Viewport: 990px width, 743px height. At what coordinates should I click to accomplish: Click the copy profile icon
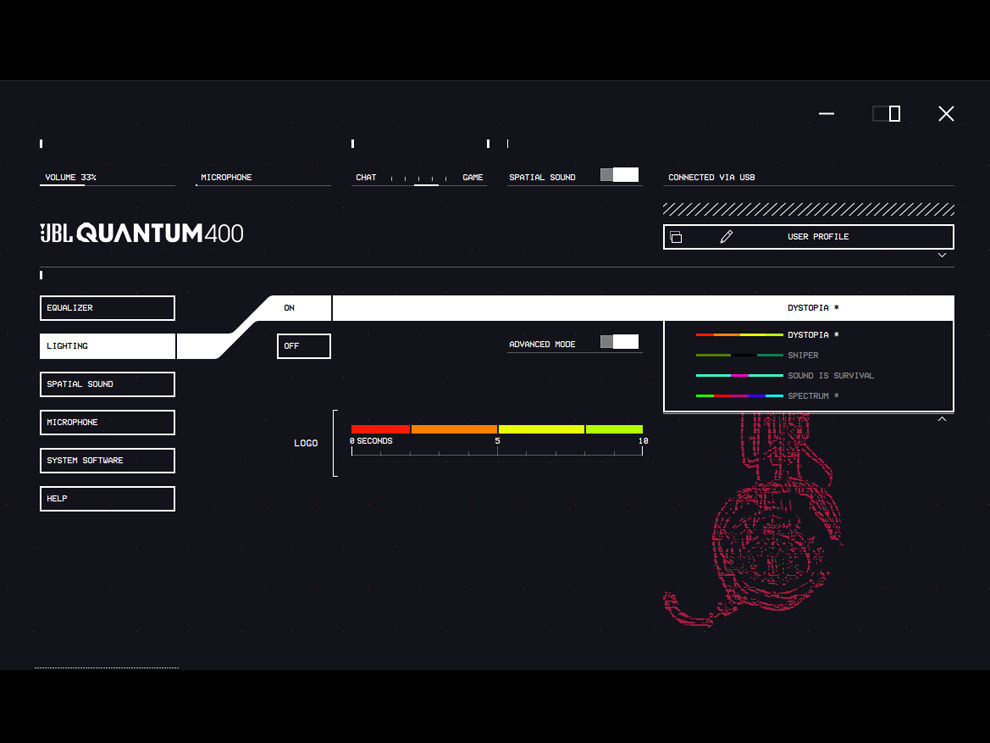[676, 237]
